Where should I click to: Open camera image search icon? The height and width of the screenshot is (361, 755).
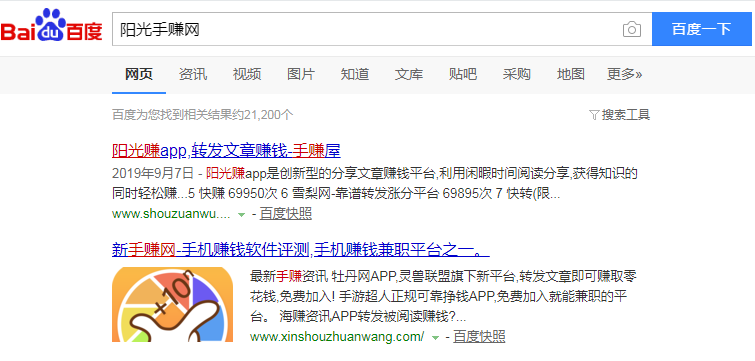click(x=632, y=29)
